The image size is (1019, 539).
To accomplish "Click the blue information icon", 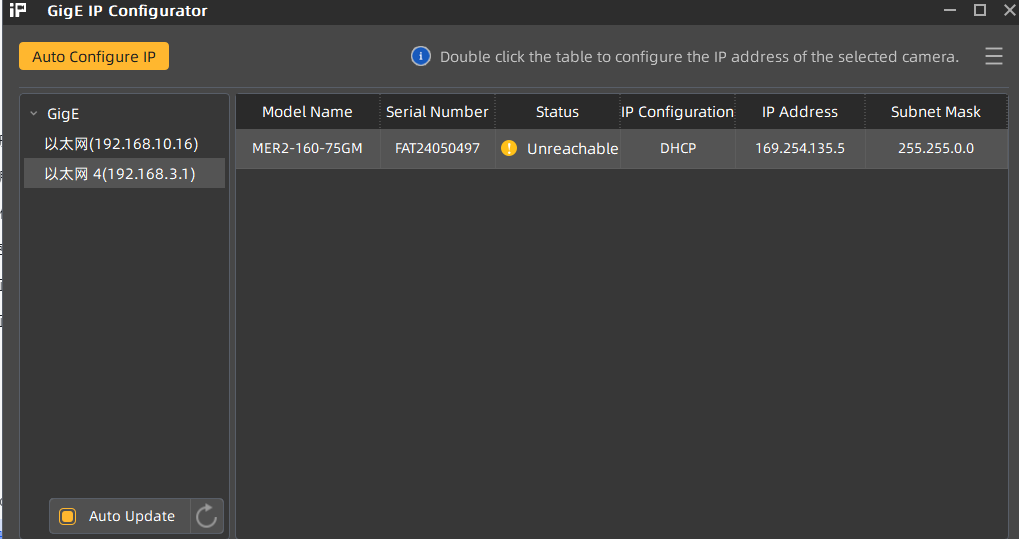I will (x=421, y=56).
